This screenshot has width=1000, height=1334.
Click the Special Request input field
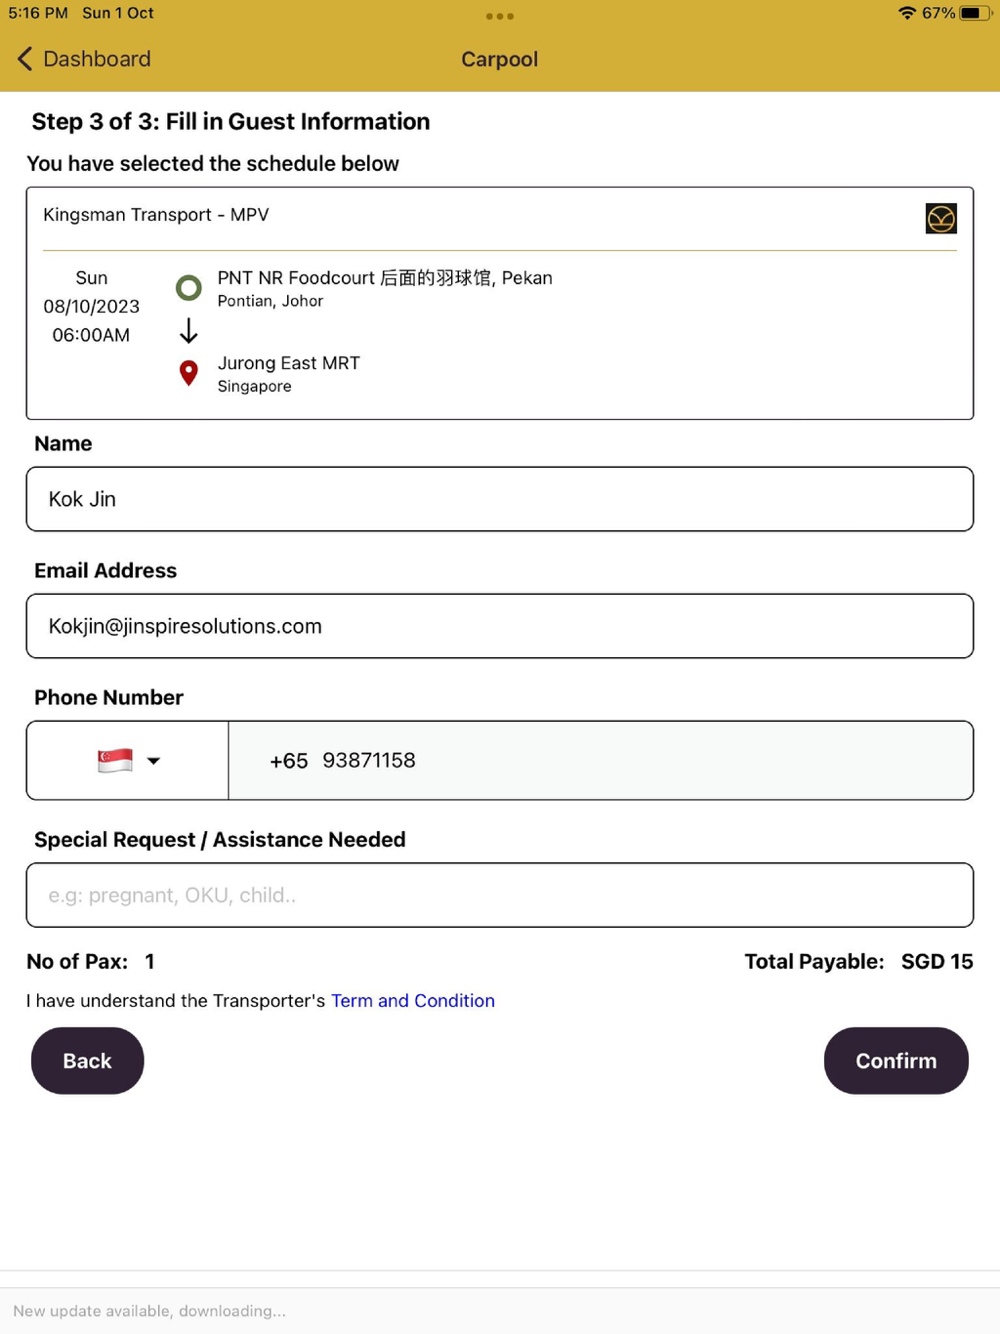coord(499,895)
